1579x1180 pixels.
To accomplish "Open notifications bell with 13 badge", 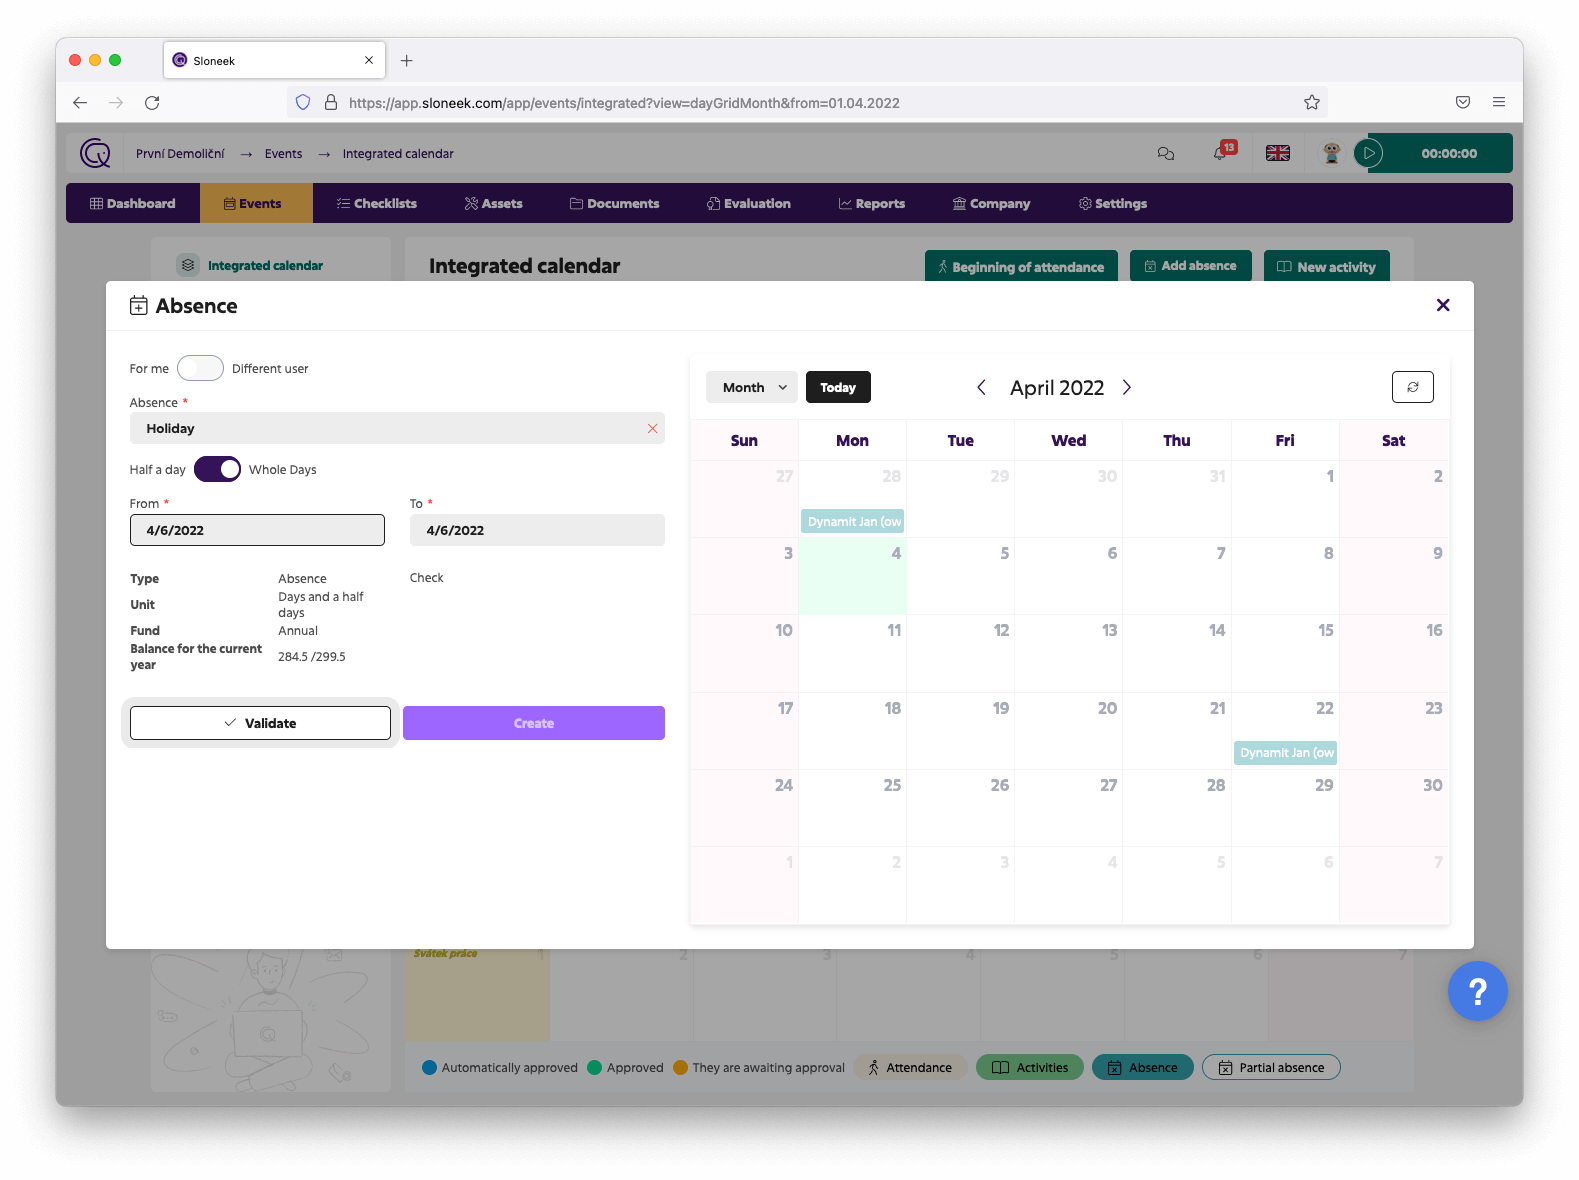I will coord(1222,152).
